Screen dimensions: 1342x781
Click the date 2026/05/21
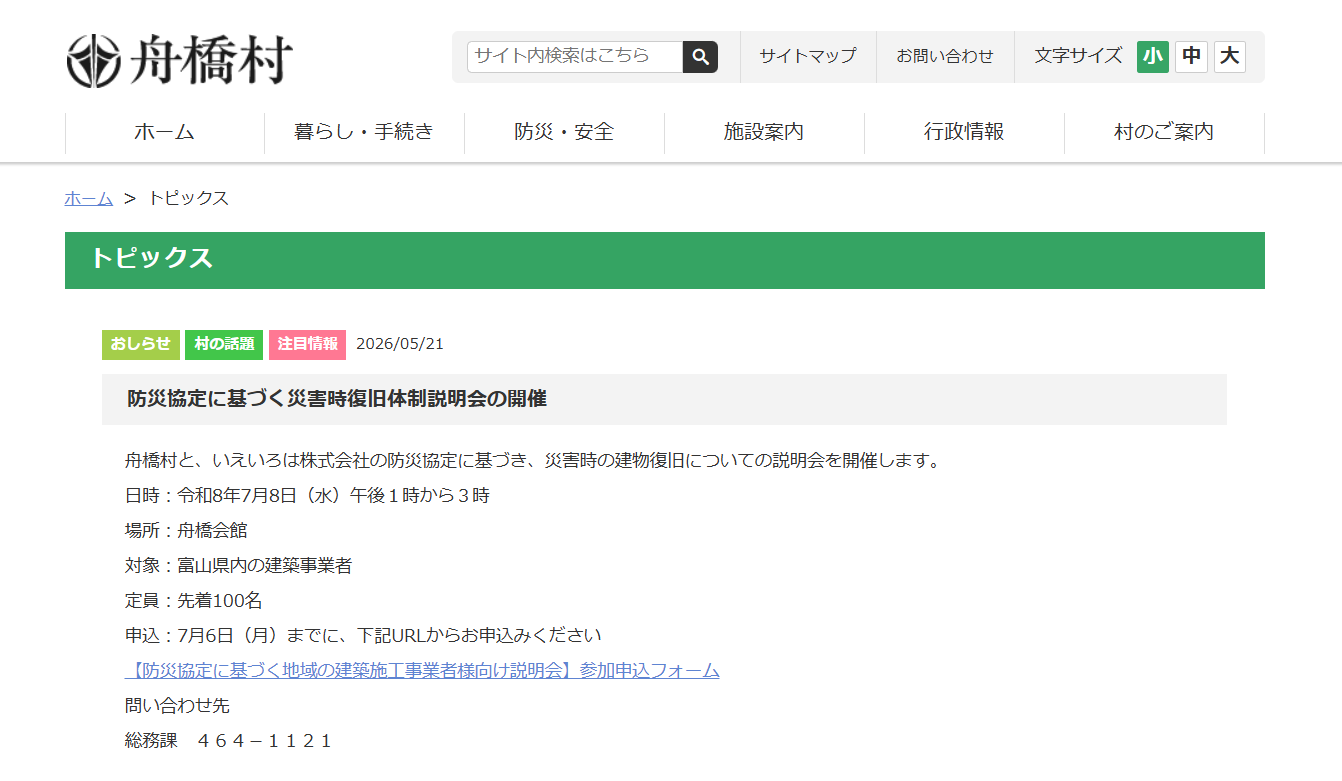(400, 344)
